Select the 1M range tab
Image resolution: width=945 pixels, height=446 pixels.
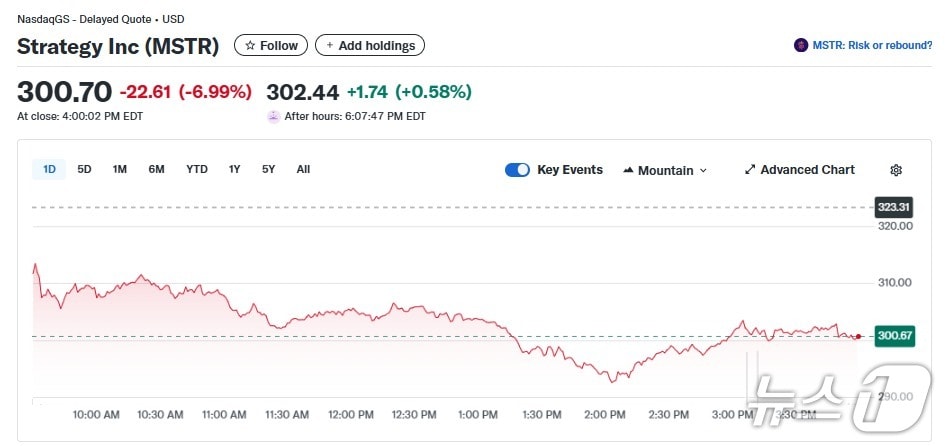click(x=120, y=169)
